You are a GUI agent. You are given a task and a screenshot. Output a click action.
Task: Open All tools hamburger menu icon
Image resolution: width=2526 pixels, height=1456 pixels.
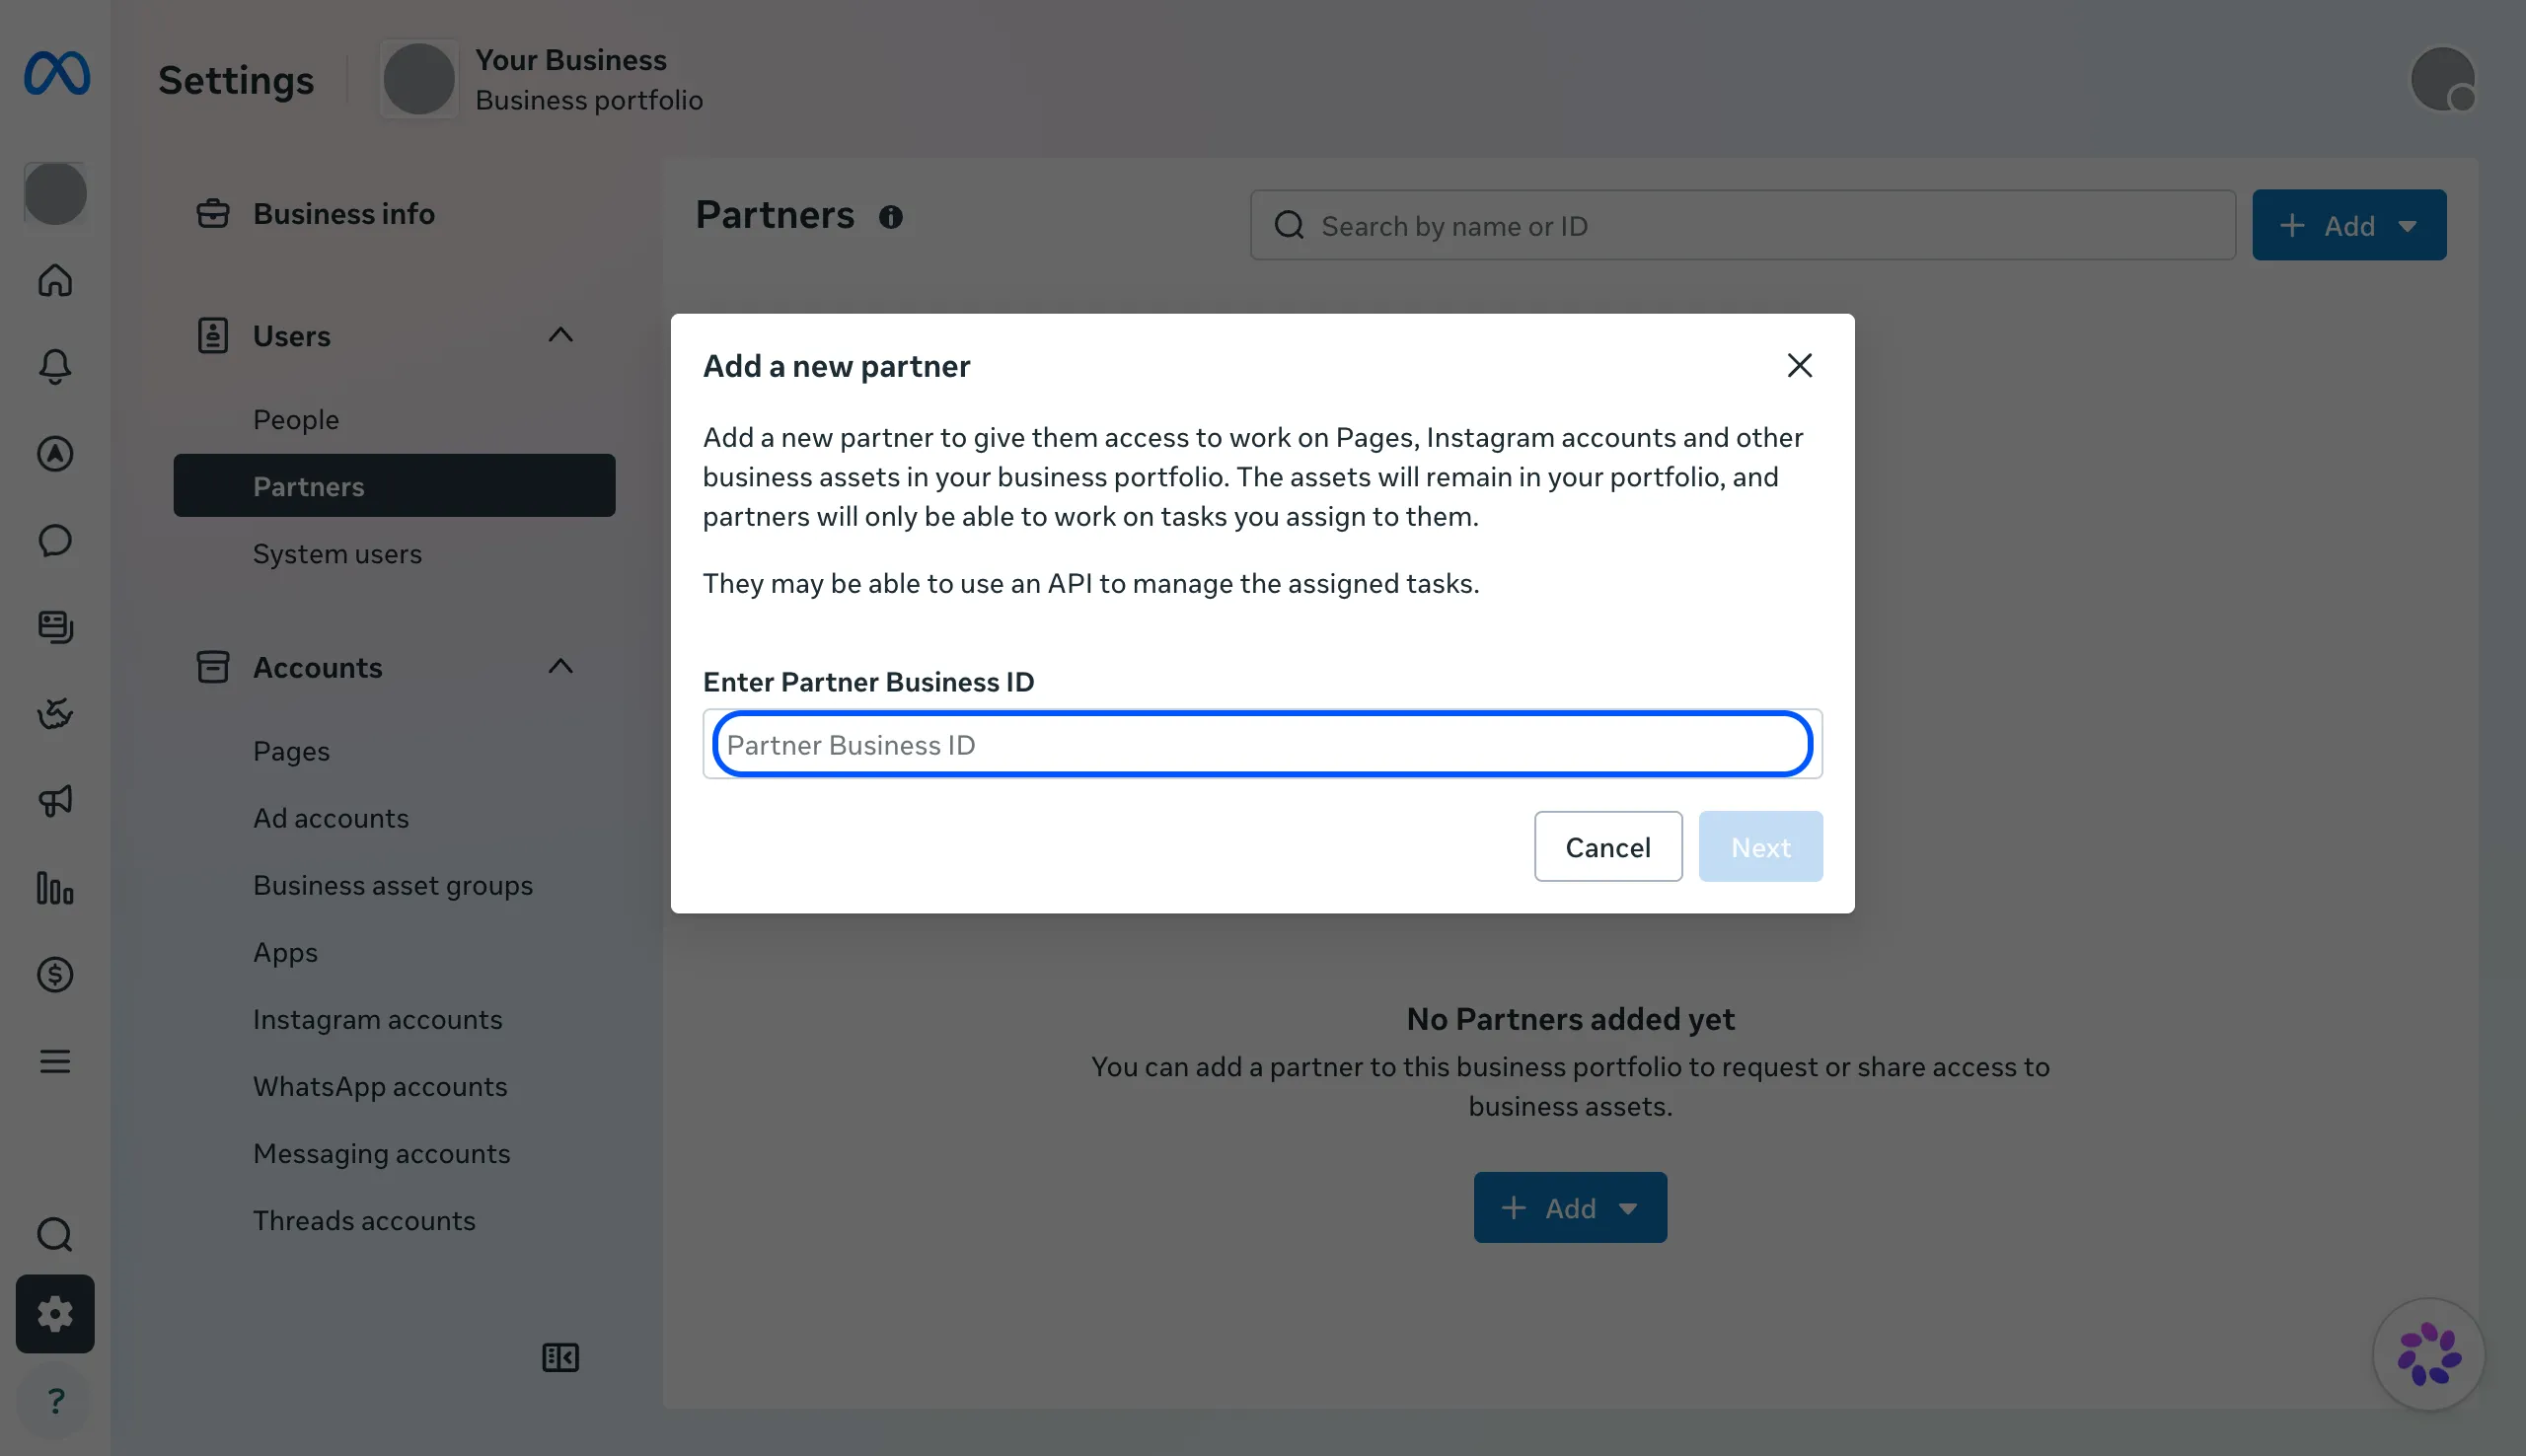pyautogui.click(x=55, y=1061)
